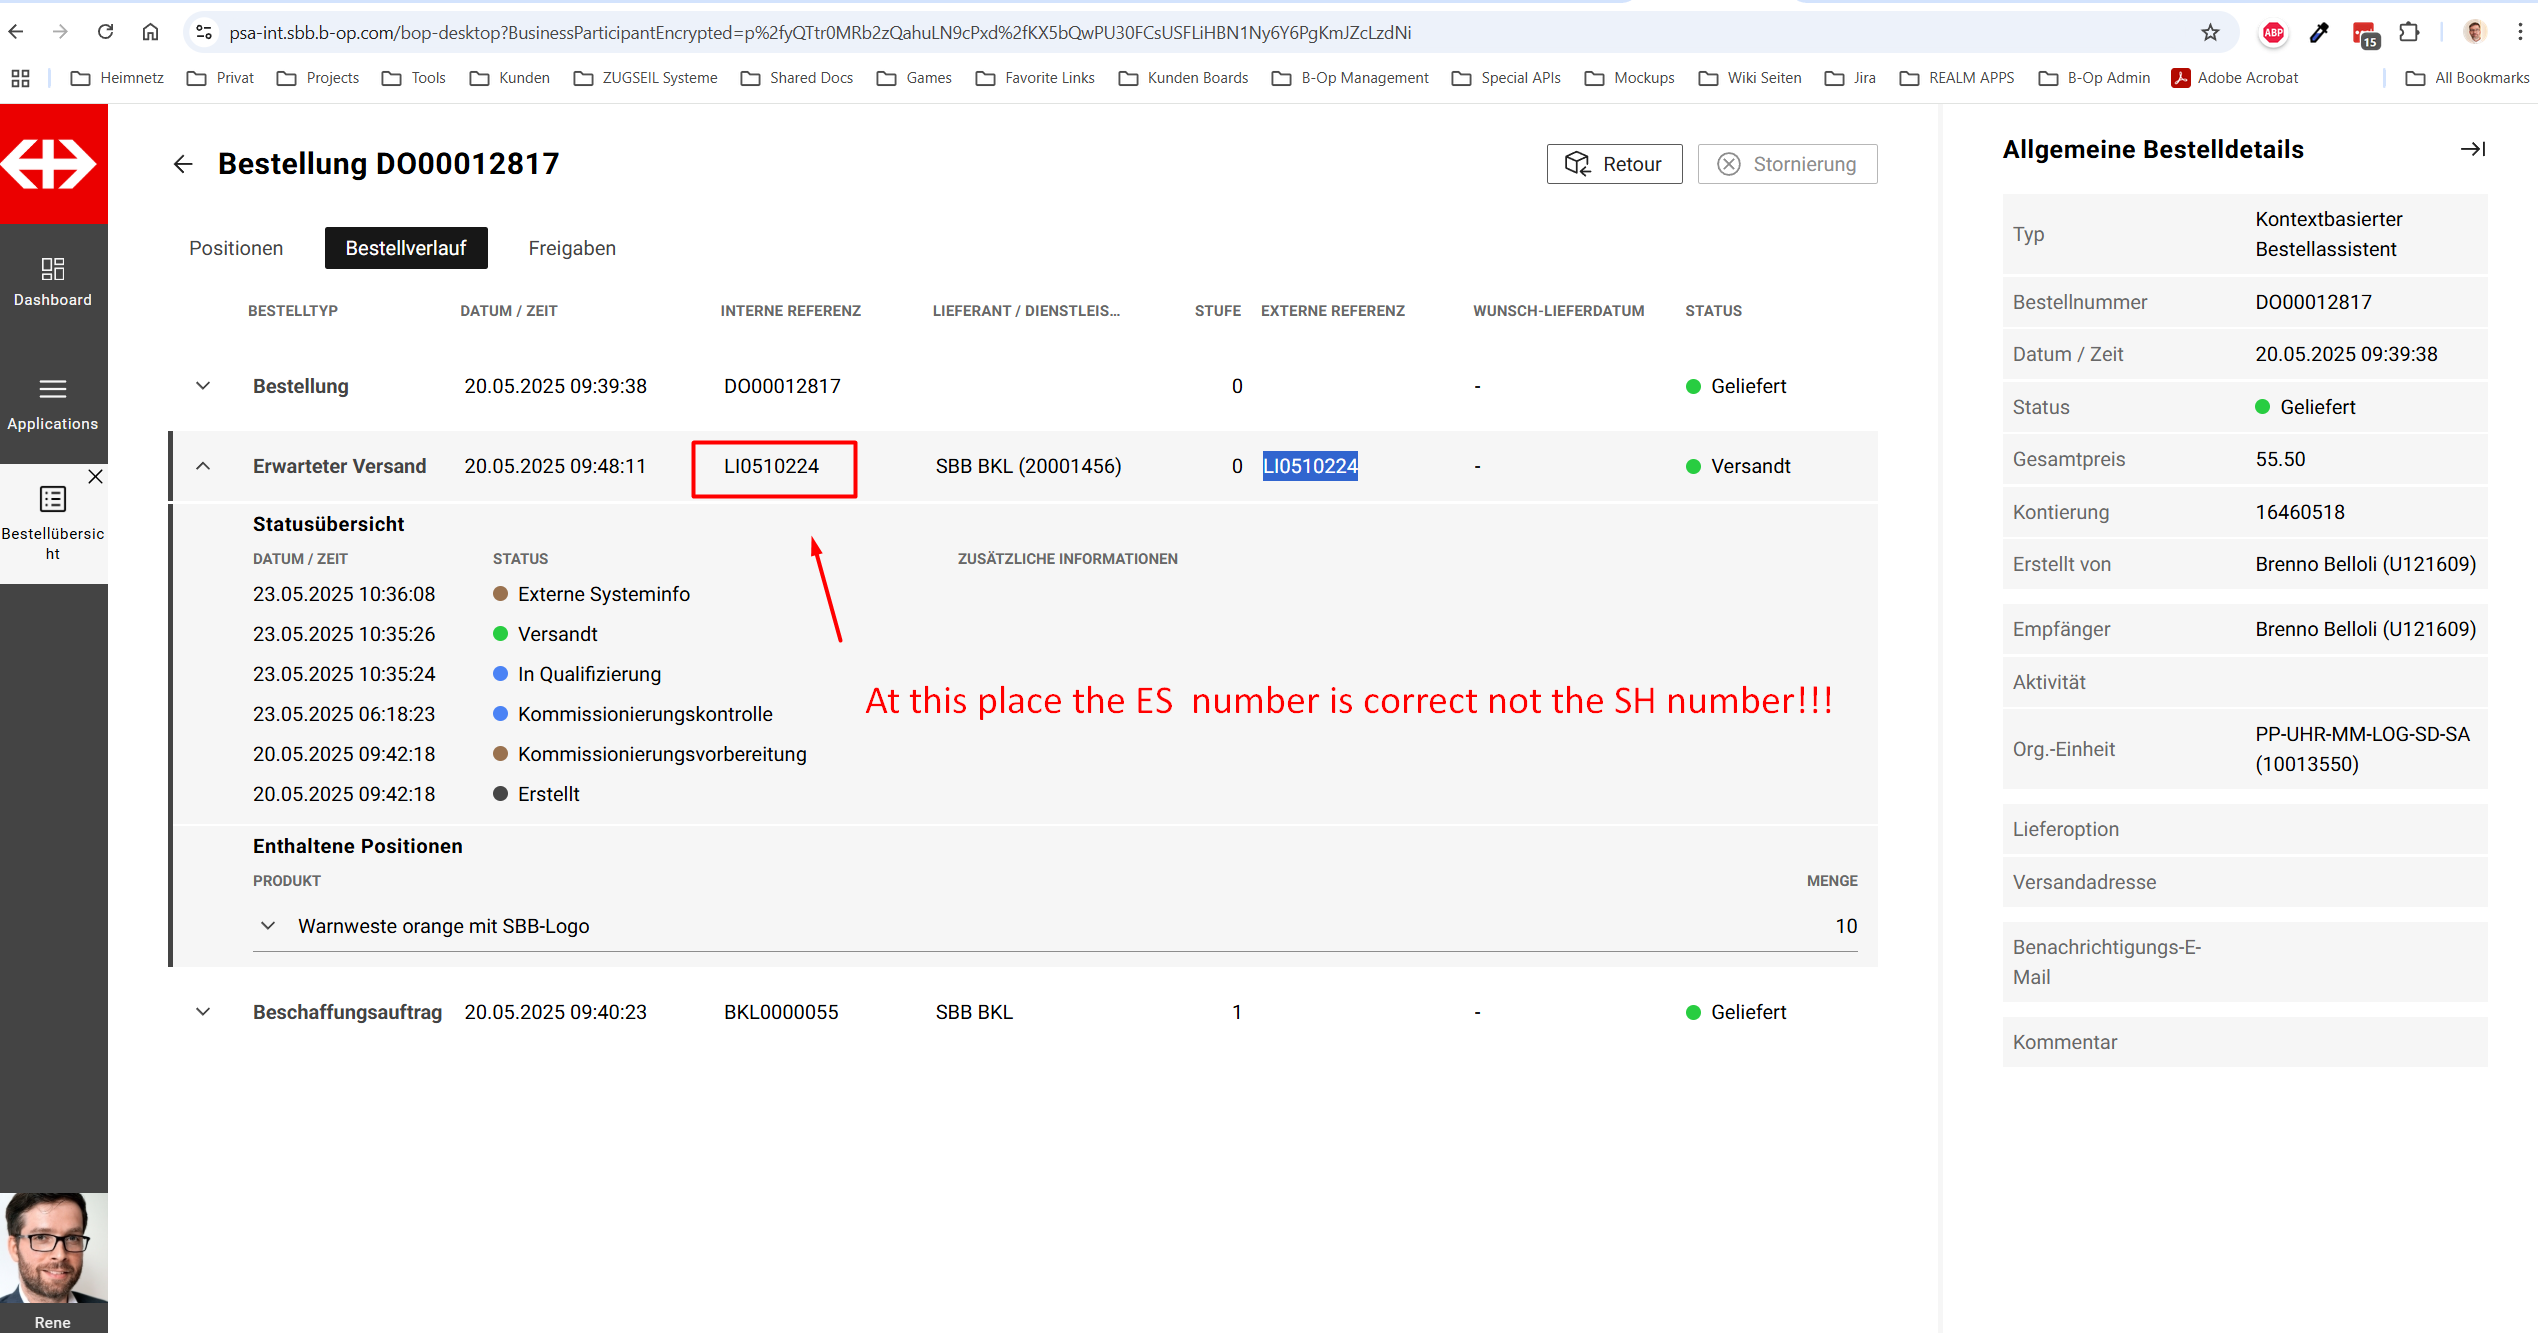Close the Bestellübersicht sidebar tab
Viewport: 2538px width, 1333px height.
95,477
